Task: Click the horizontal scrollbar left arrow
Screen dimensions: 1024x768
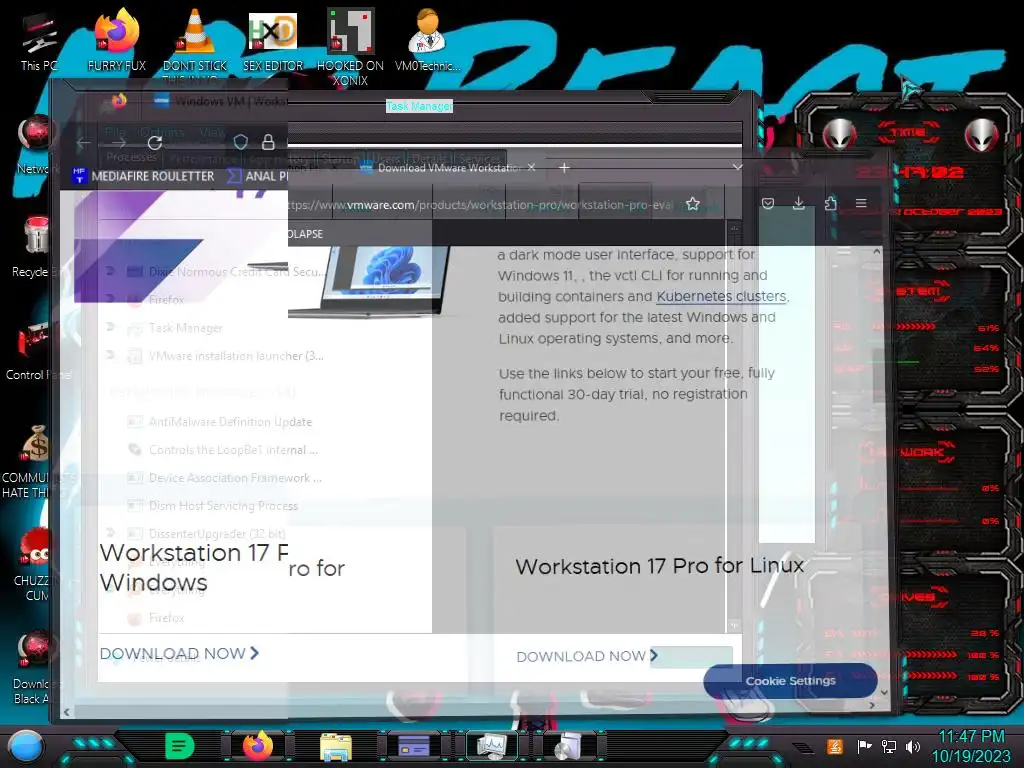Action: 67,712
